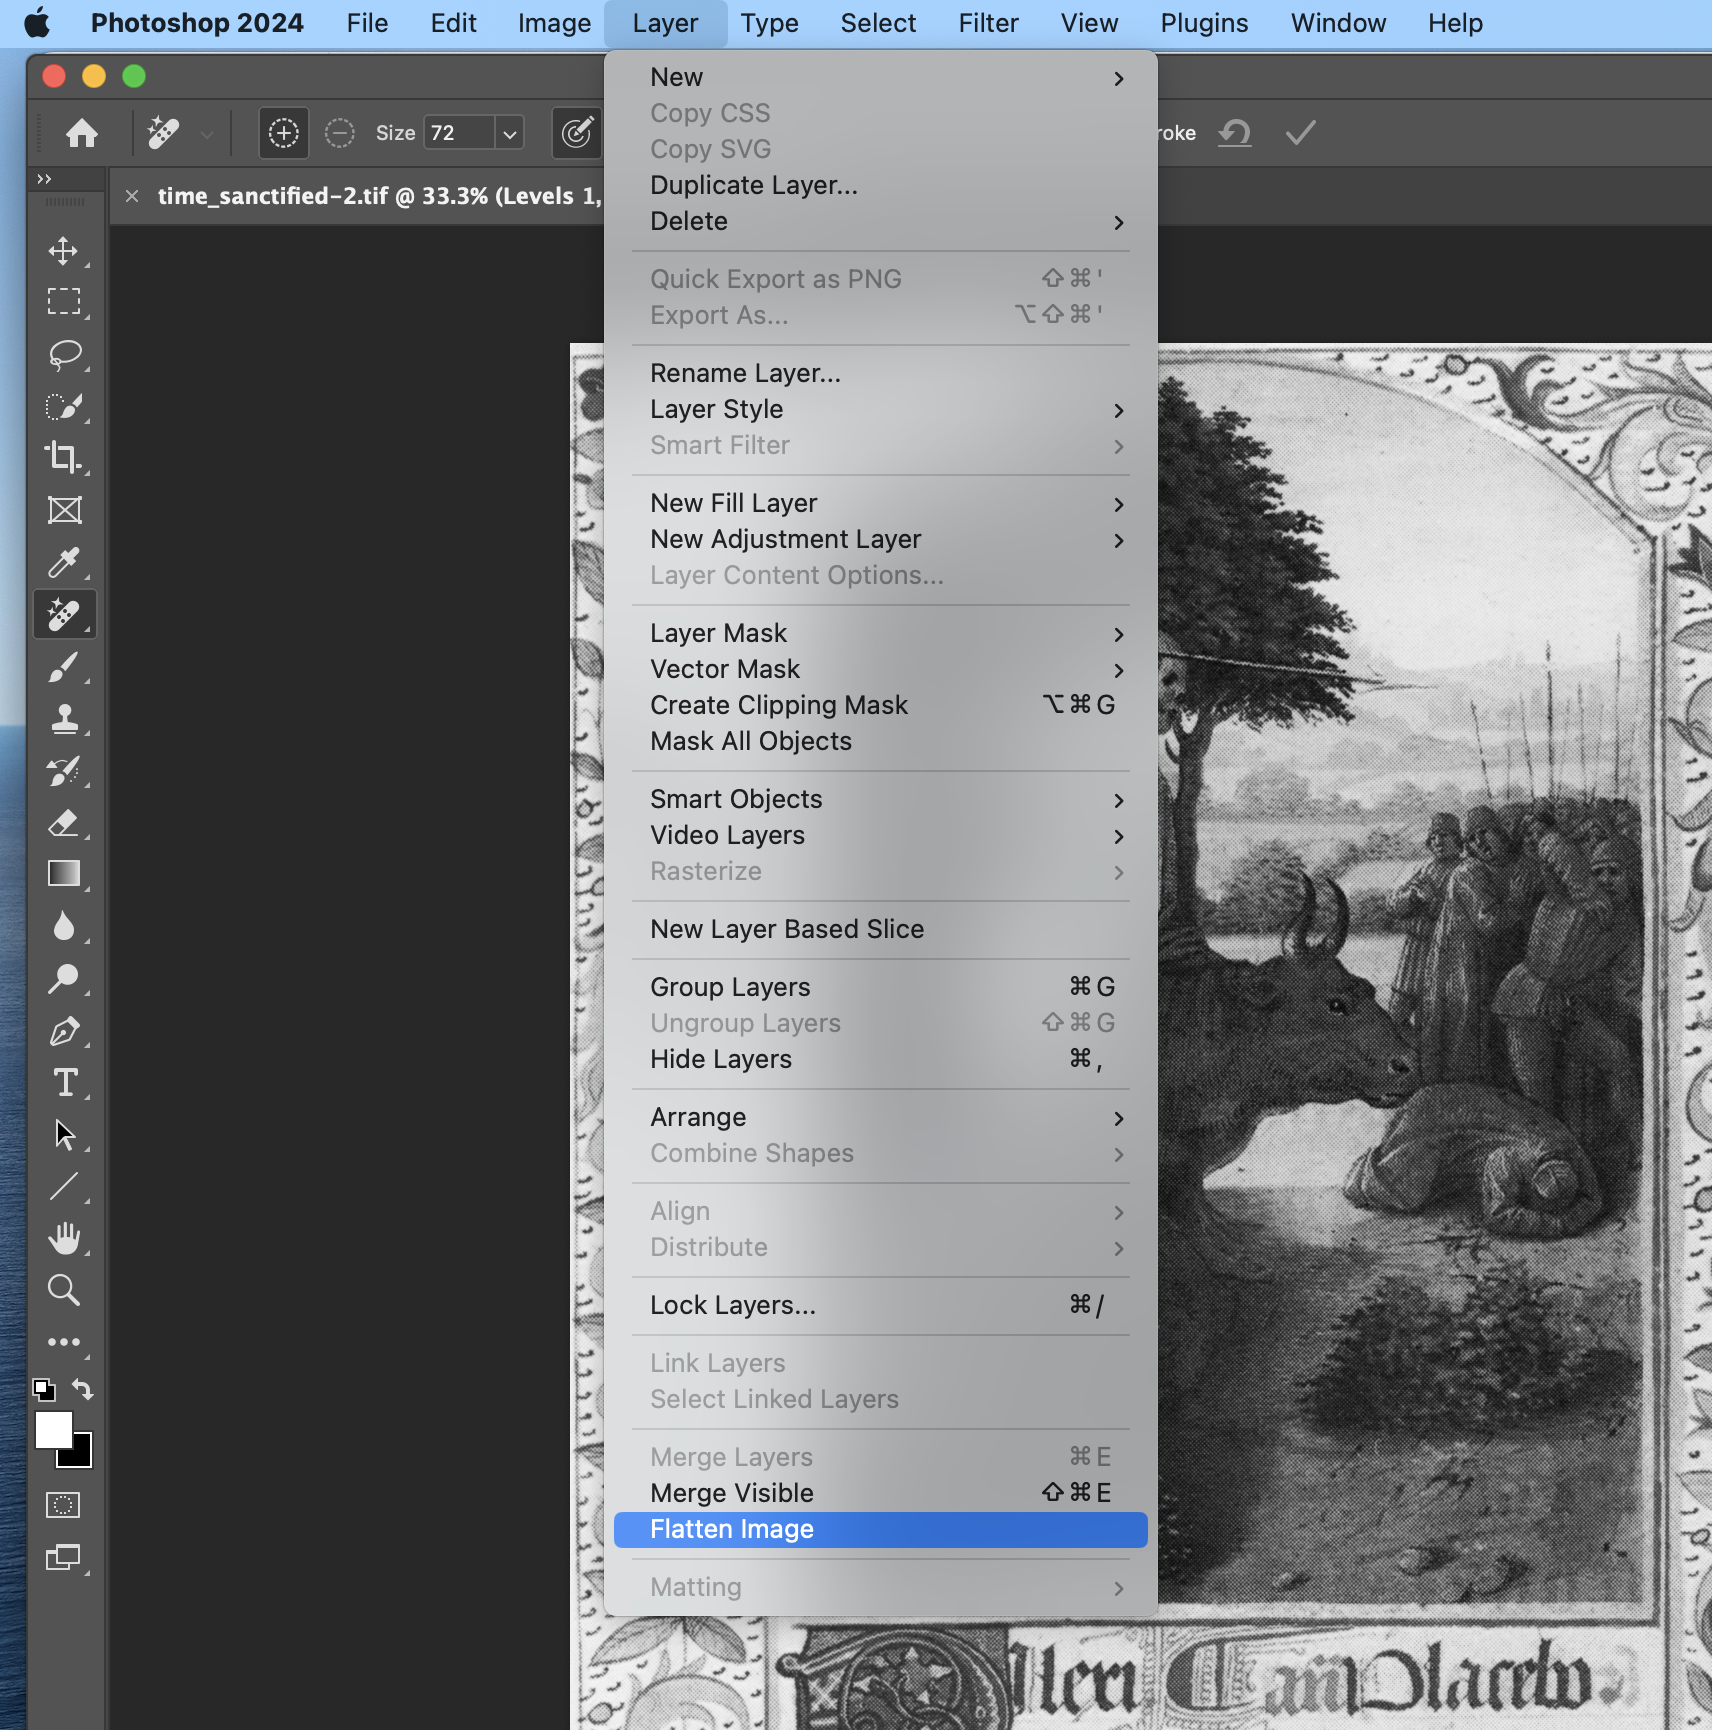This screenshot has width=1712, height=1730.
Task: Select the Line tool
Action: pyautogui.click(x=64, y=1187)
